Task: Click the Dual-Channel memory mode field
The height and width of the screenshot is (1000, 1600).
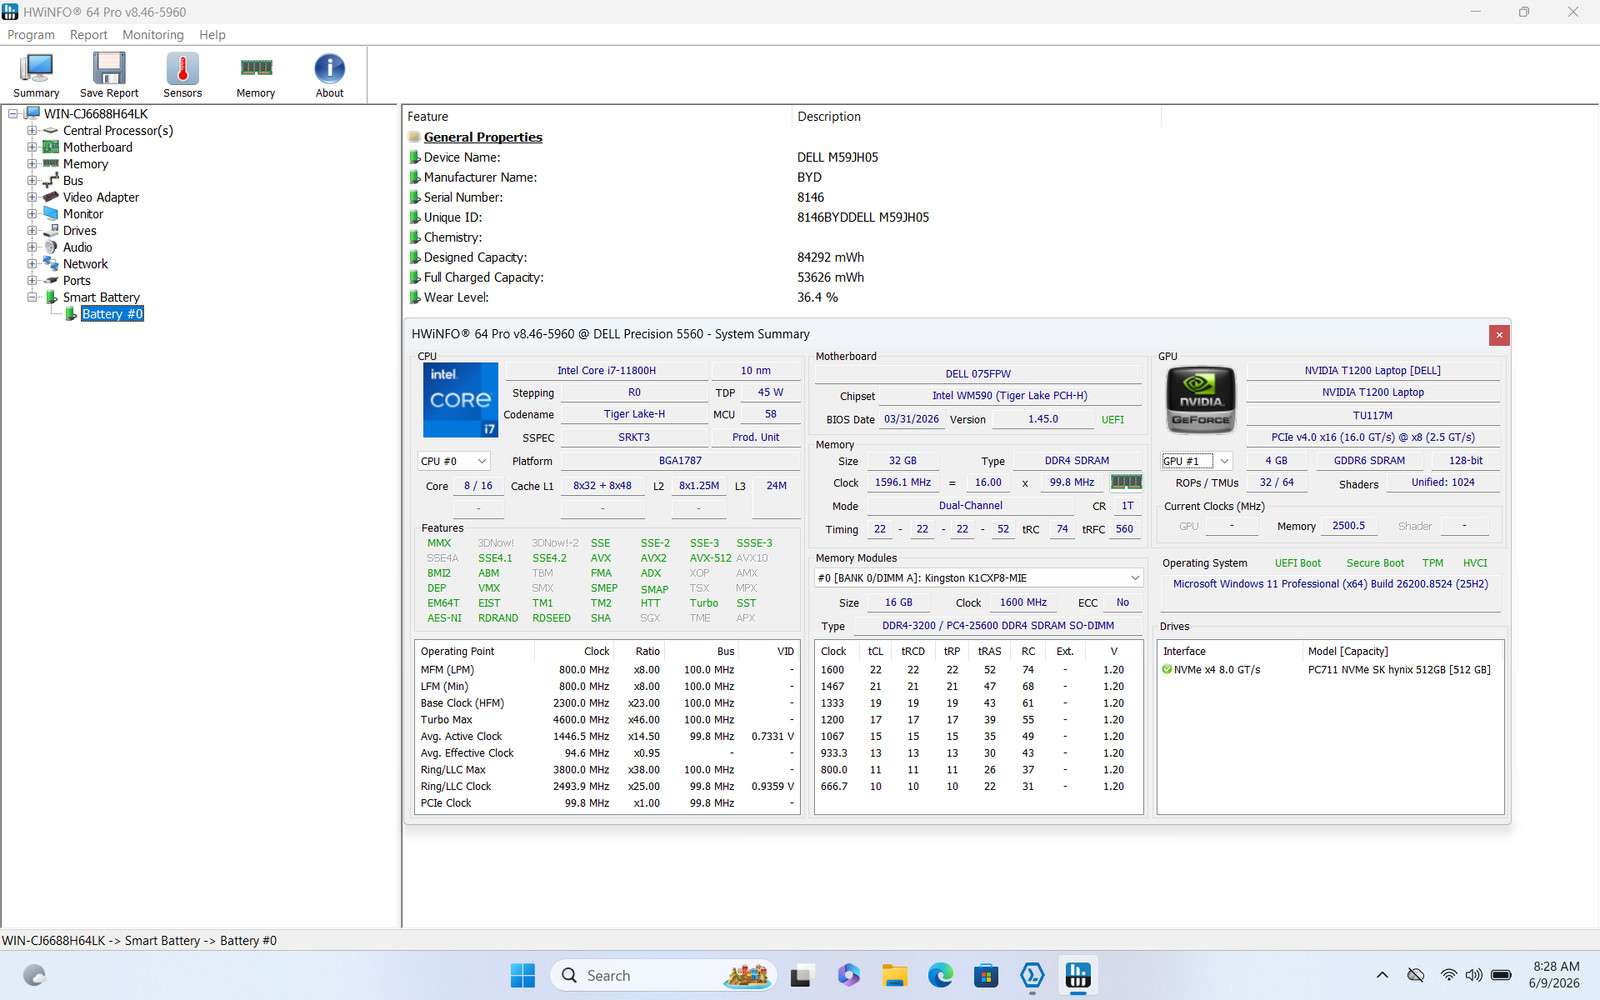Action: click(x=970, y=506)
